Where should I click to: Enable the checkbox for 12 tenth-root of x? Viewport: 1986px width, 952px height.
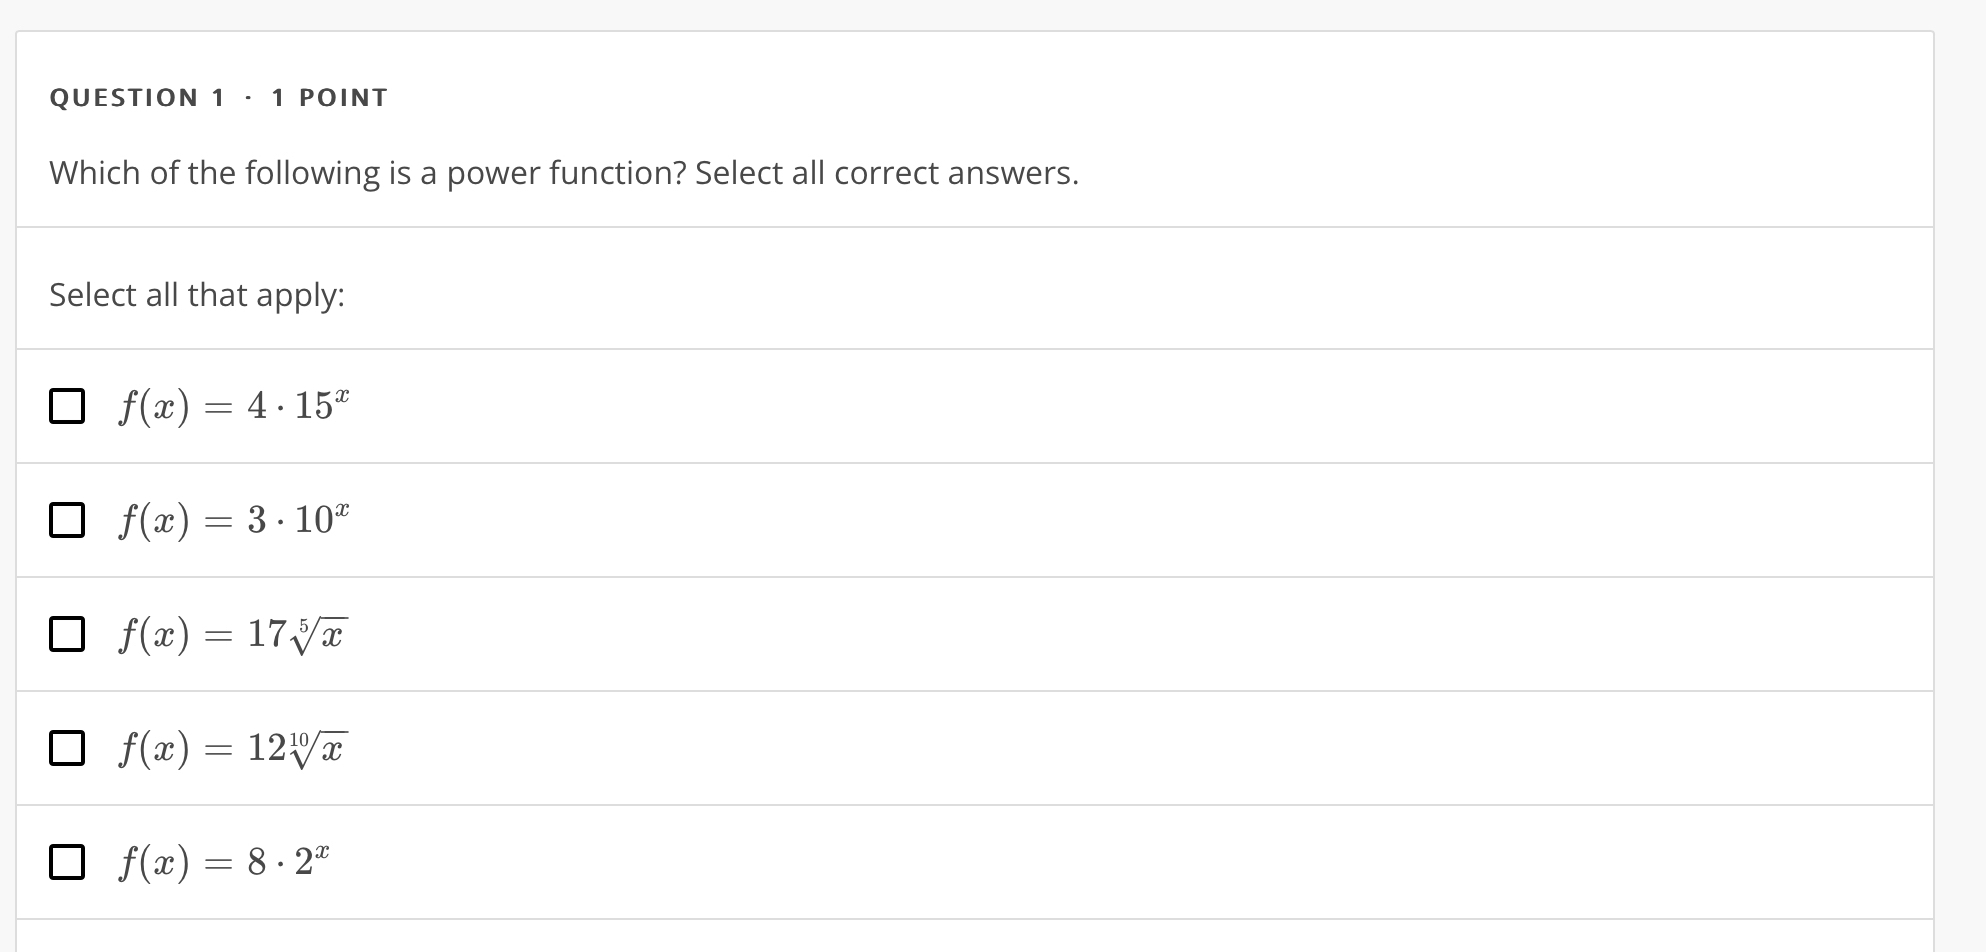(x=67, y=748)
